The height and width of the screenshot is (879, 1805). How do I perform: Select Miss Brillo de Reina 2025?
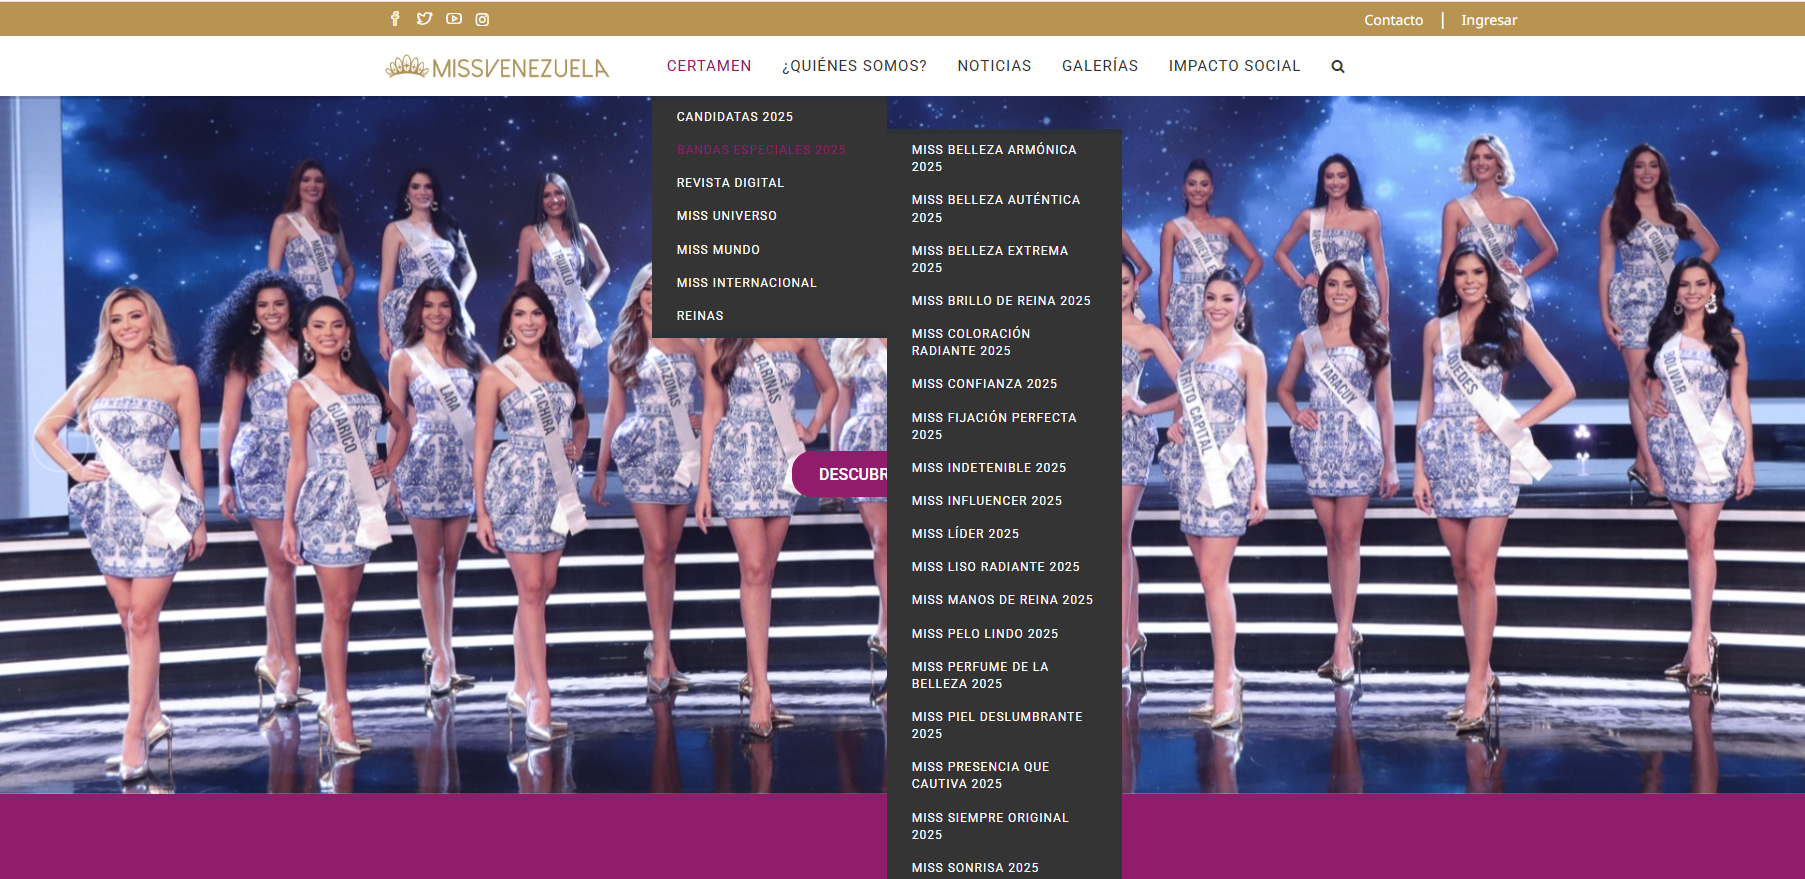[x=1001, y=301]
